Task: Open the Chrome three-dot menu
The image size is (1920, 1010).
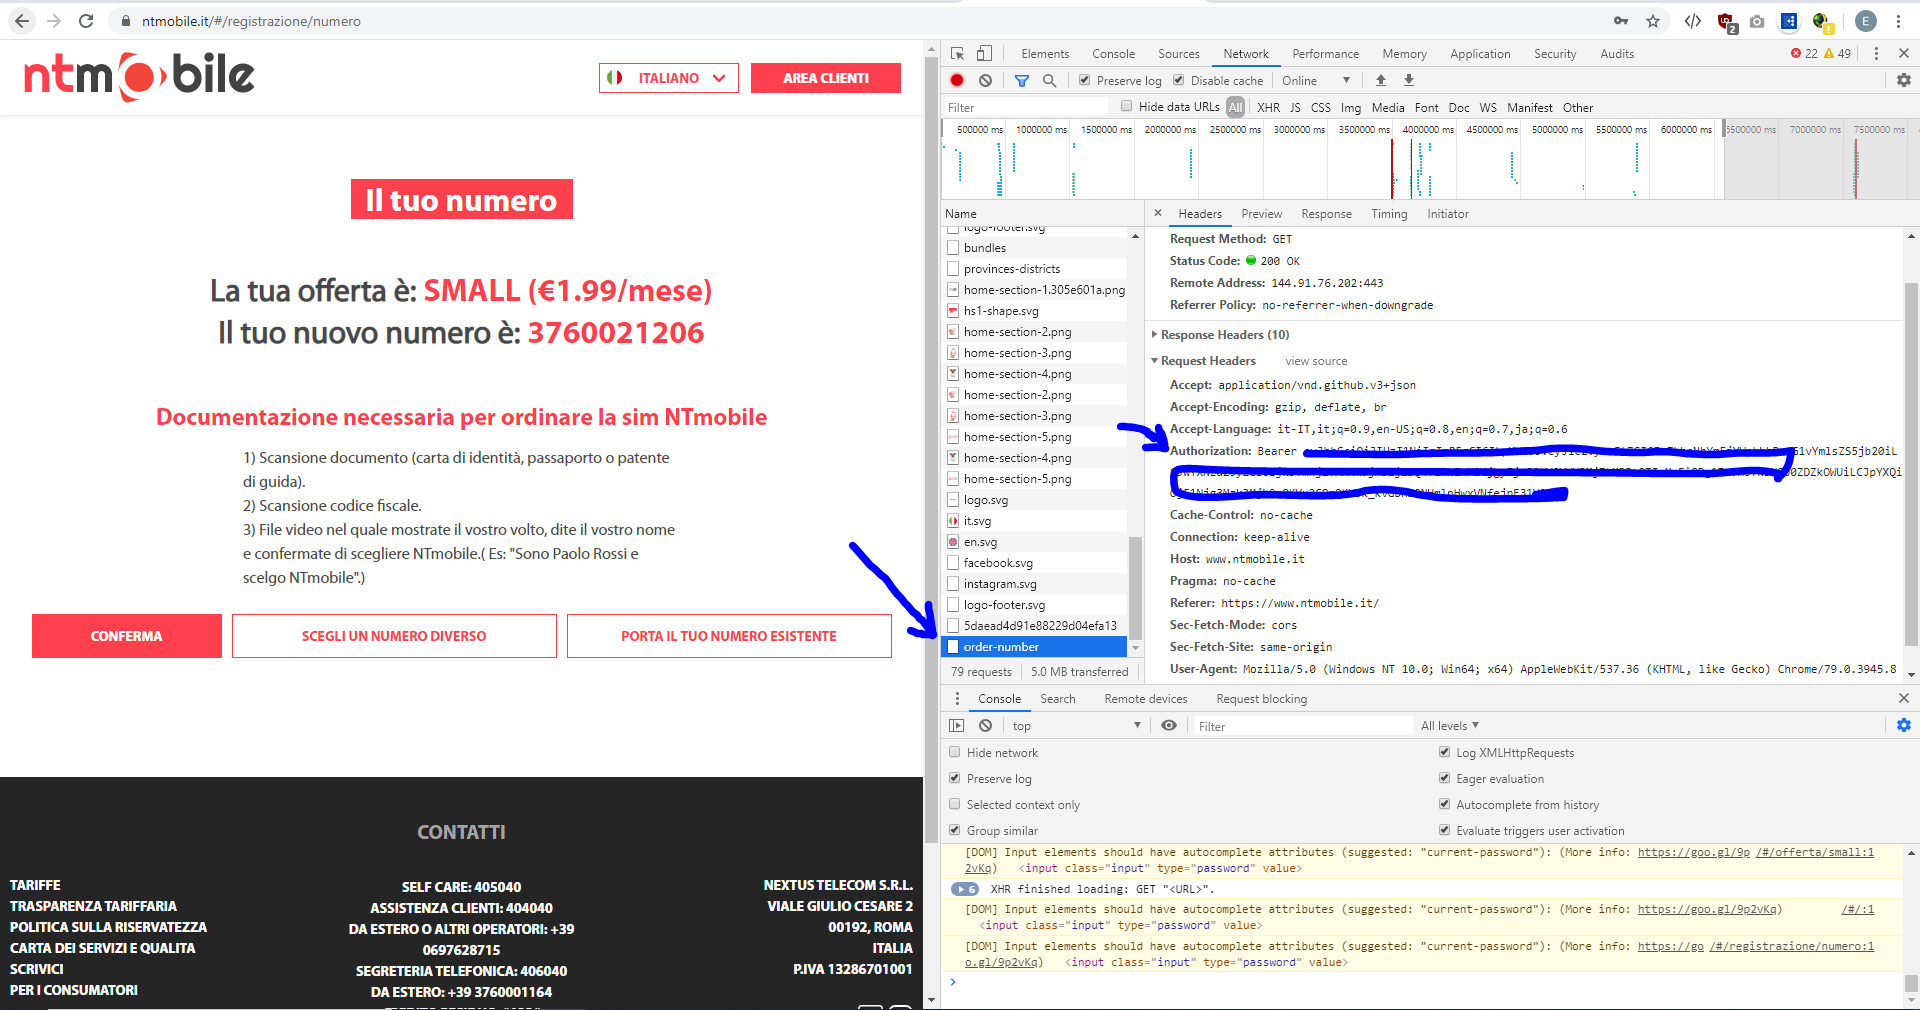Action: click(1898, 21)
